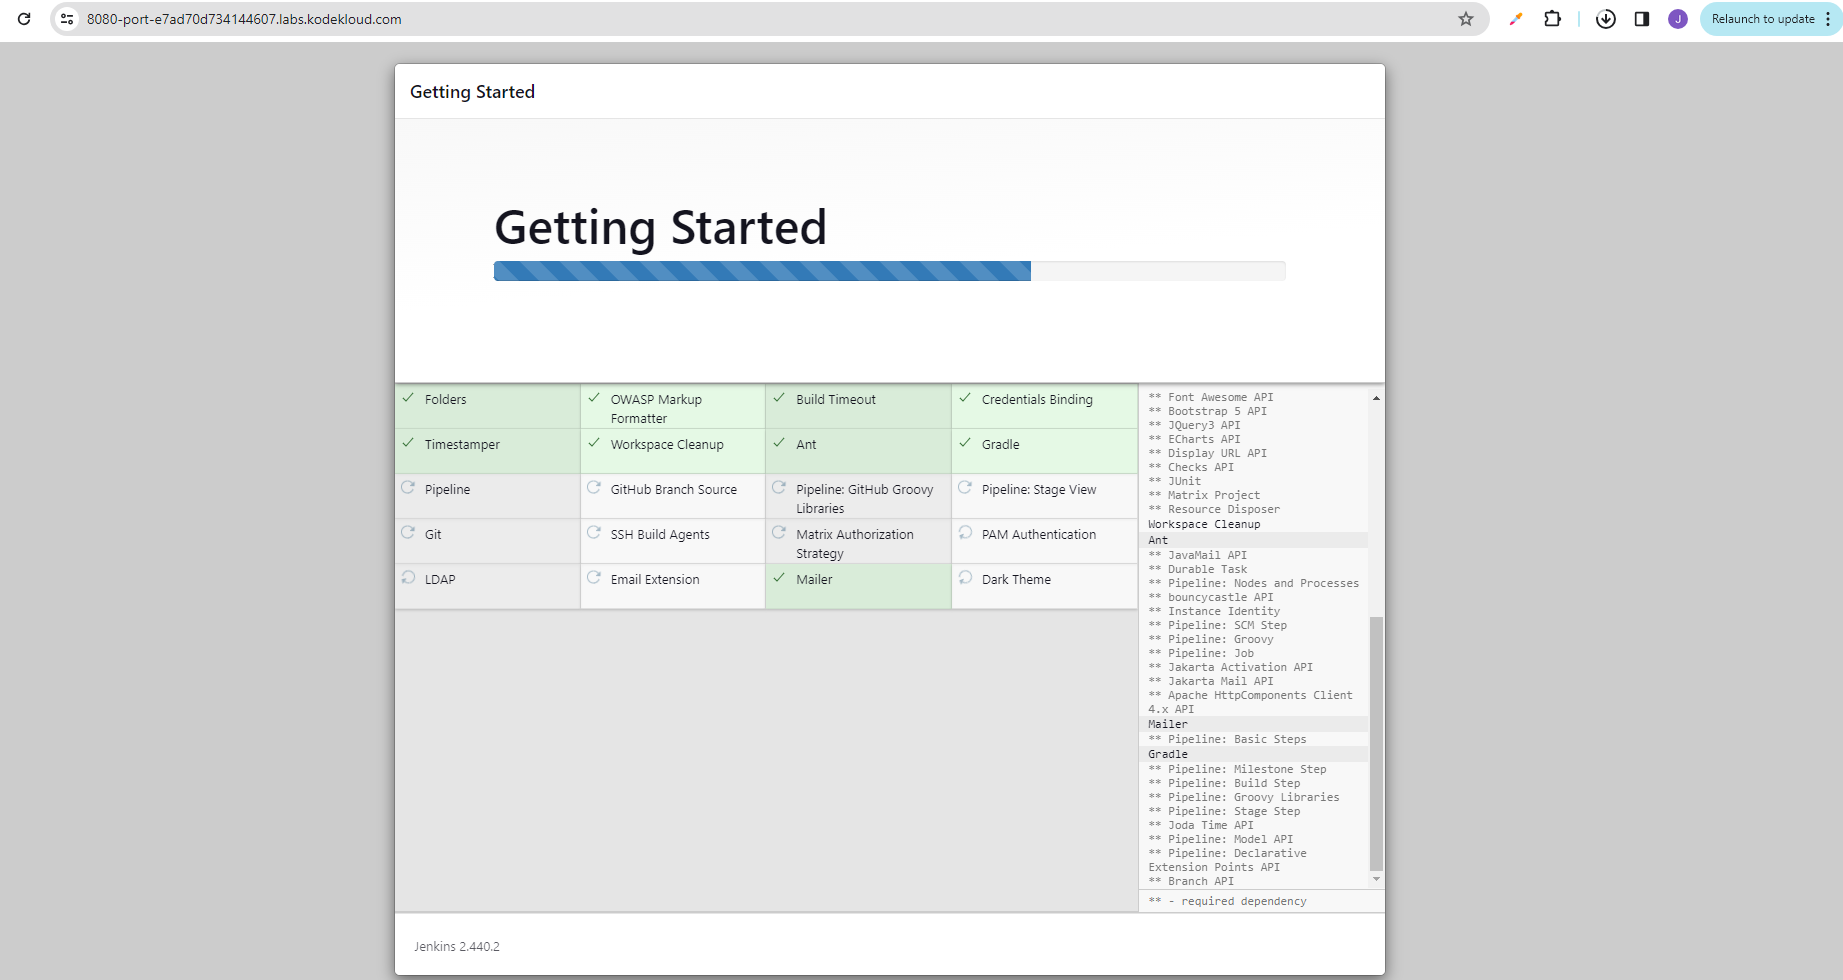Viewport: 1843px width, 980px height.
Task: Click the scroll up arrow in the install log
Action: [1377, 398]
